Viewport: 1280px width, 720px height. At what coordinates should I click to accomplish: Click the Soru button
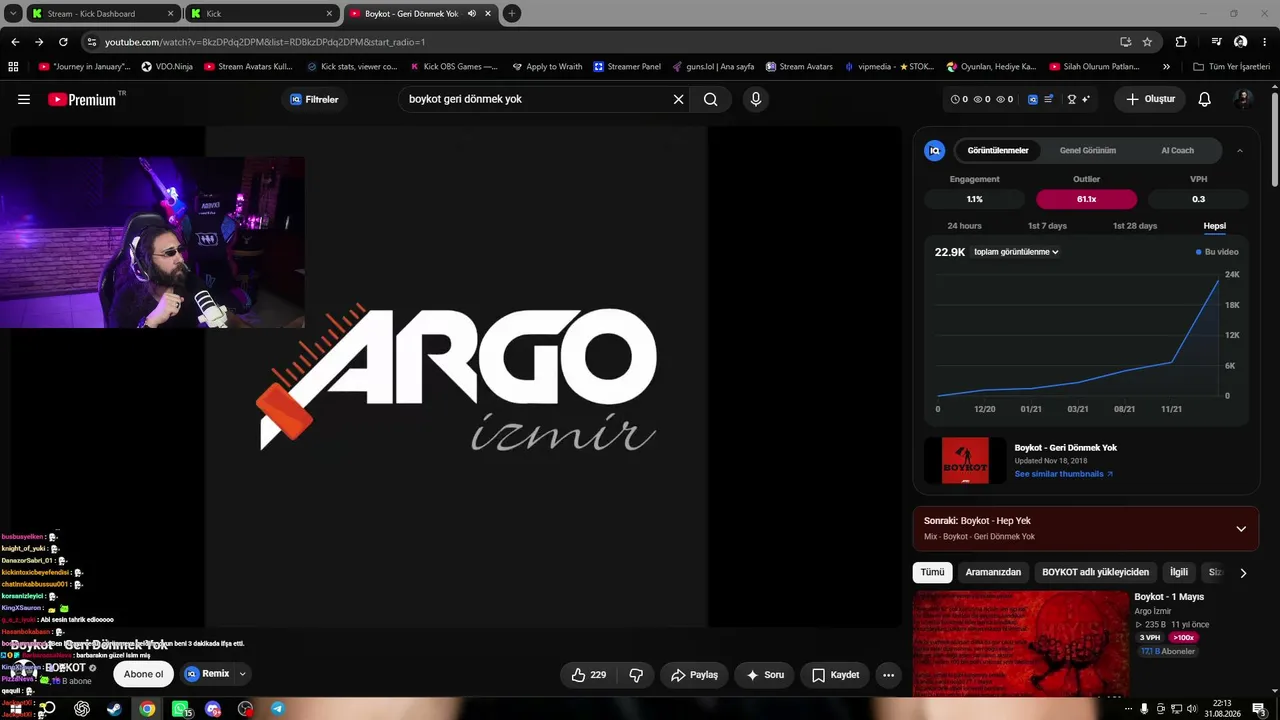pos(765,675)
